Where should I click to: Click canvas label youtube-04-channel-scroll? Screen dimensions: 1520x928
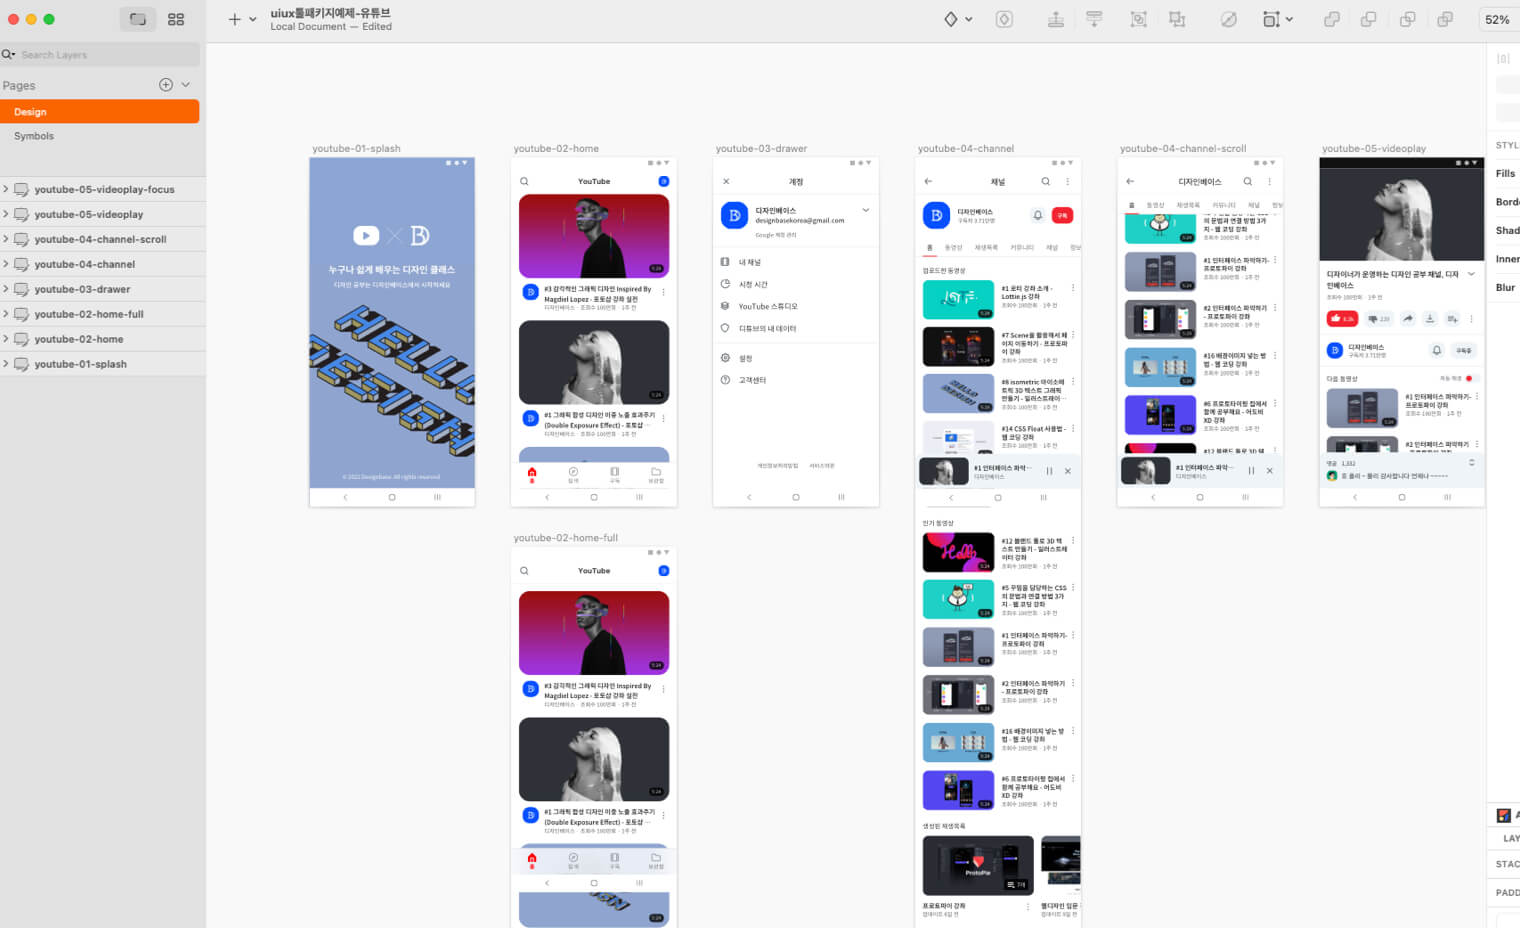[1183, 148]
